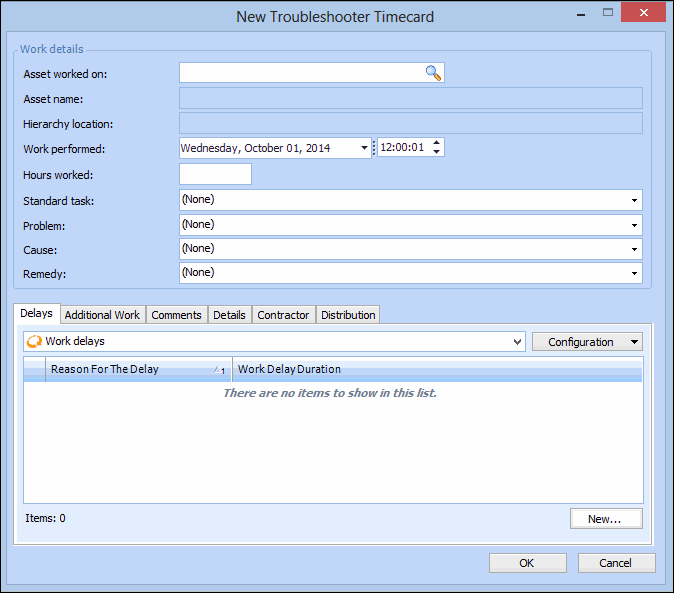
Task: Expand the Standard task dropdown
Action: click(x=634, y=200)
